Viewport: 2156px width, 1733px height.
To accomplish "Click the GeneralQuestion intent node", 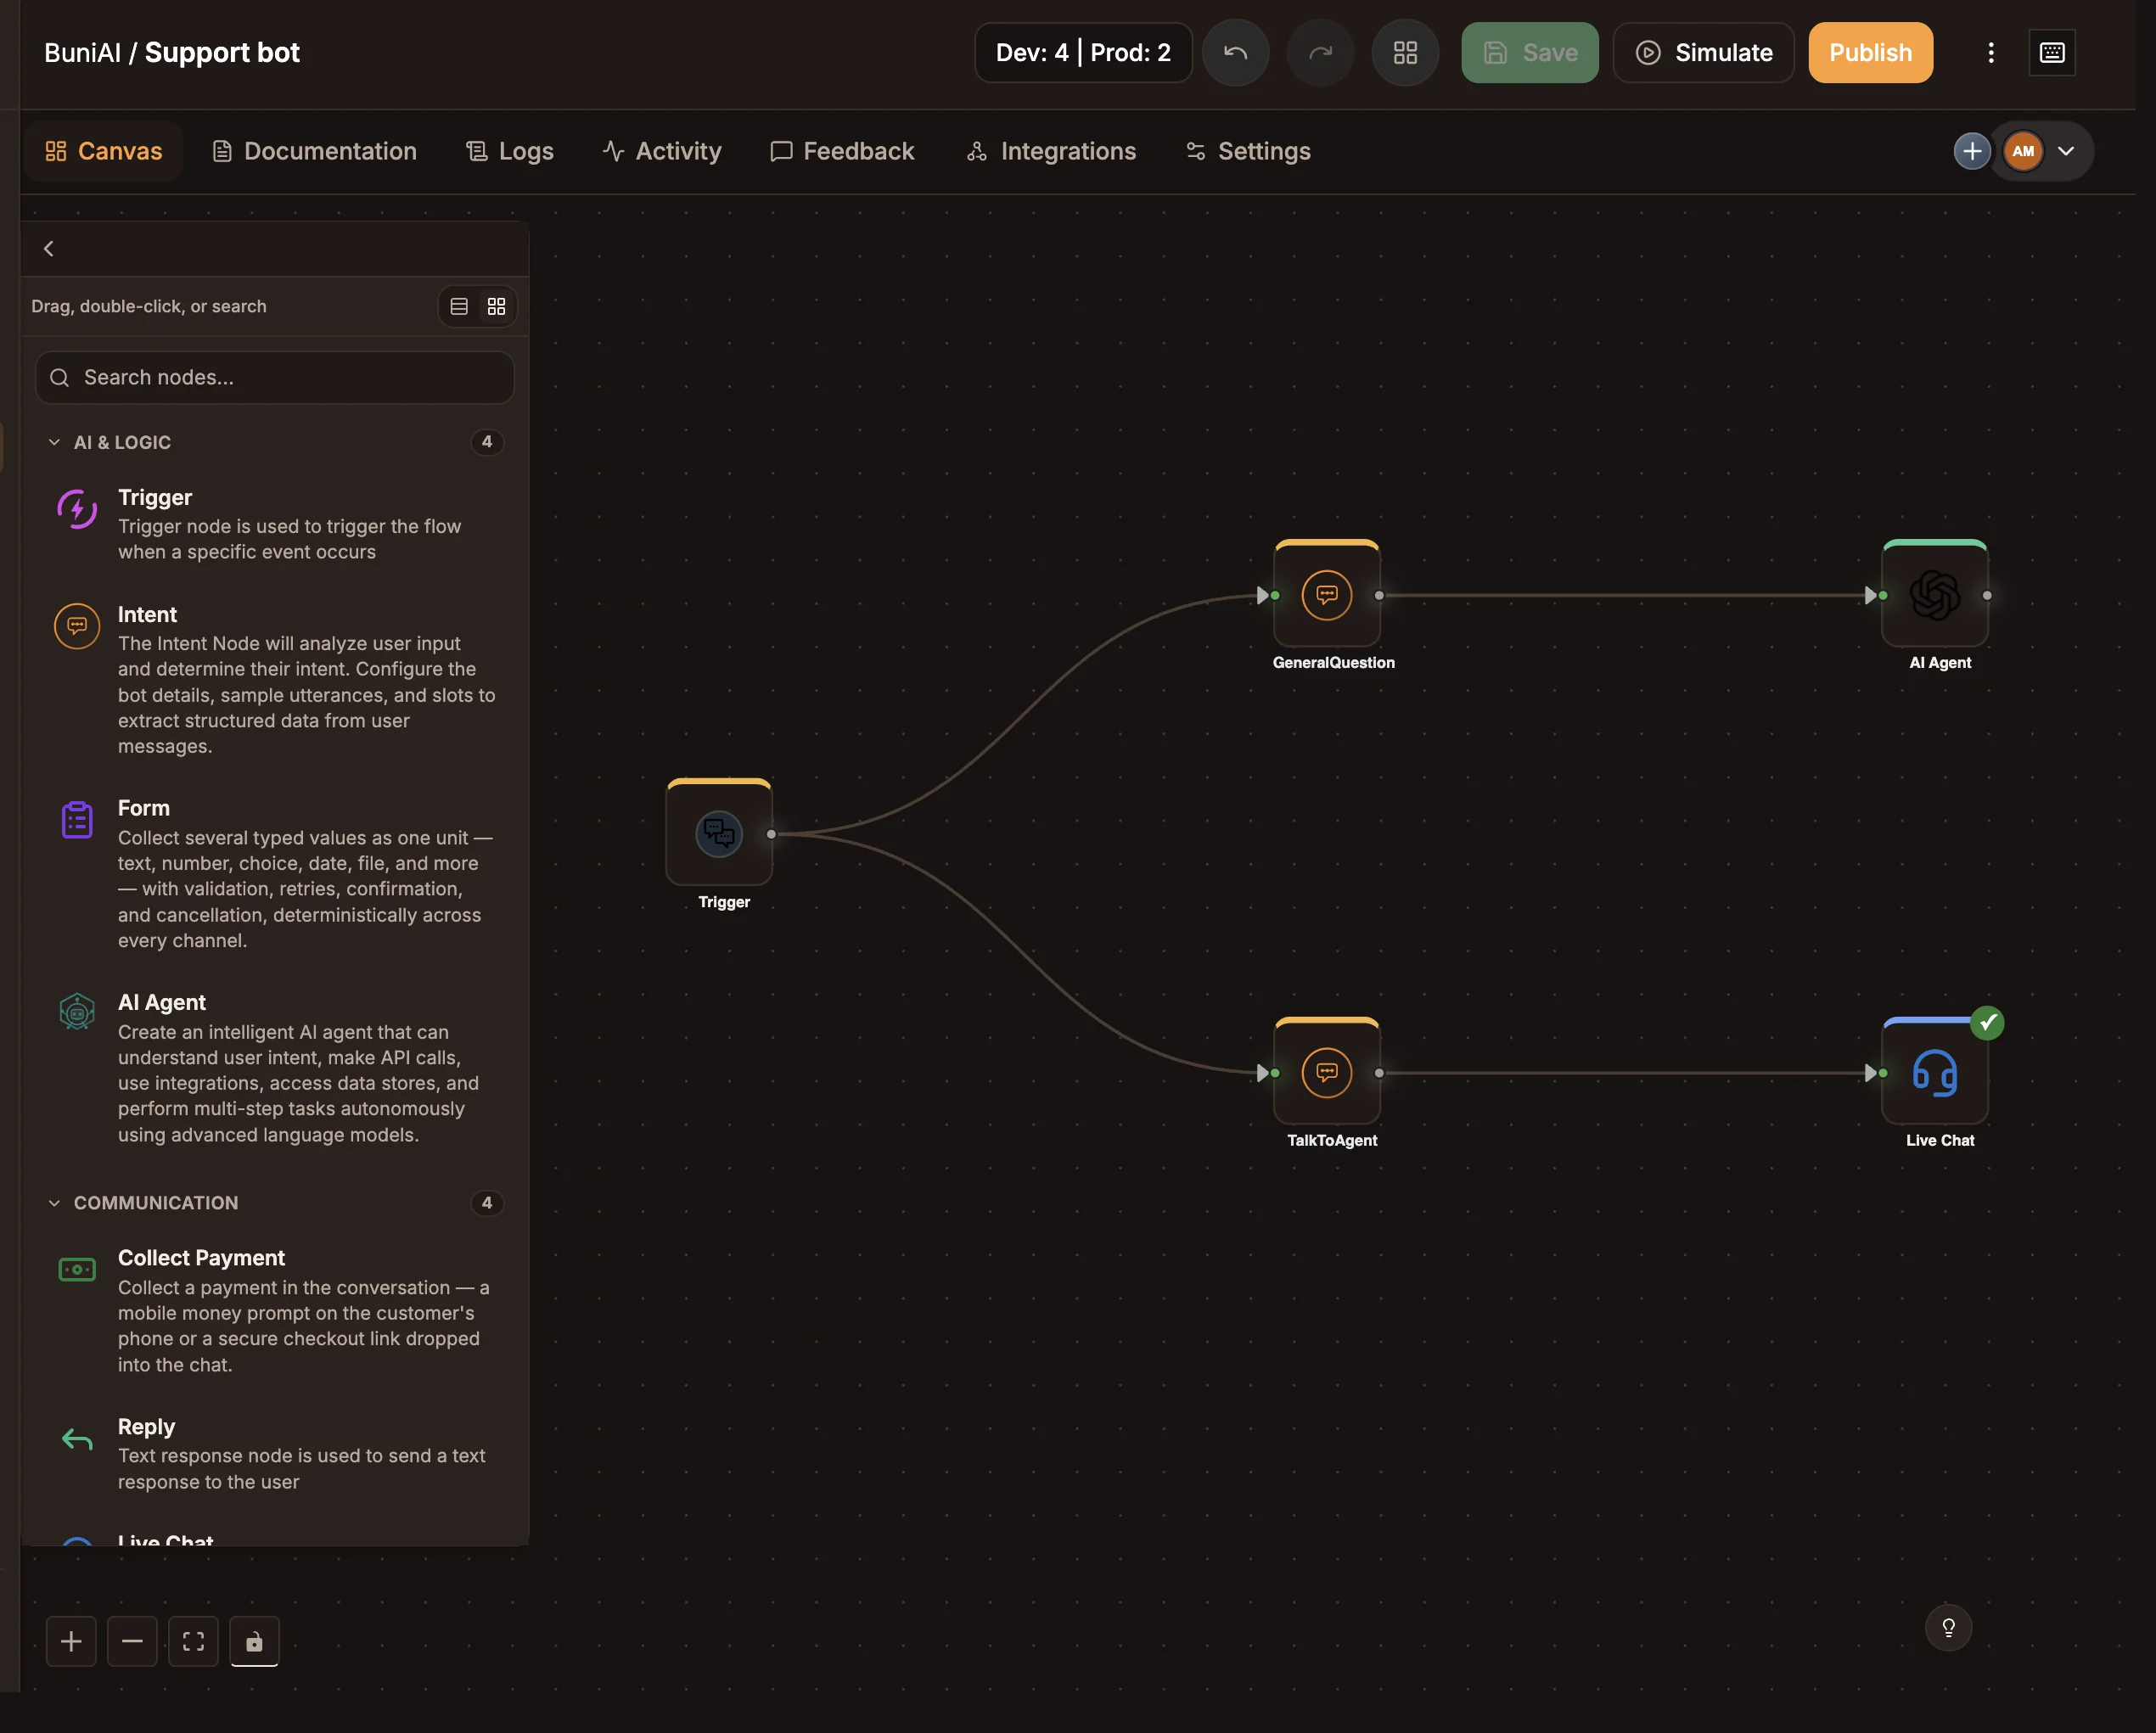I will (1327, 595).
